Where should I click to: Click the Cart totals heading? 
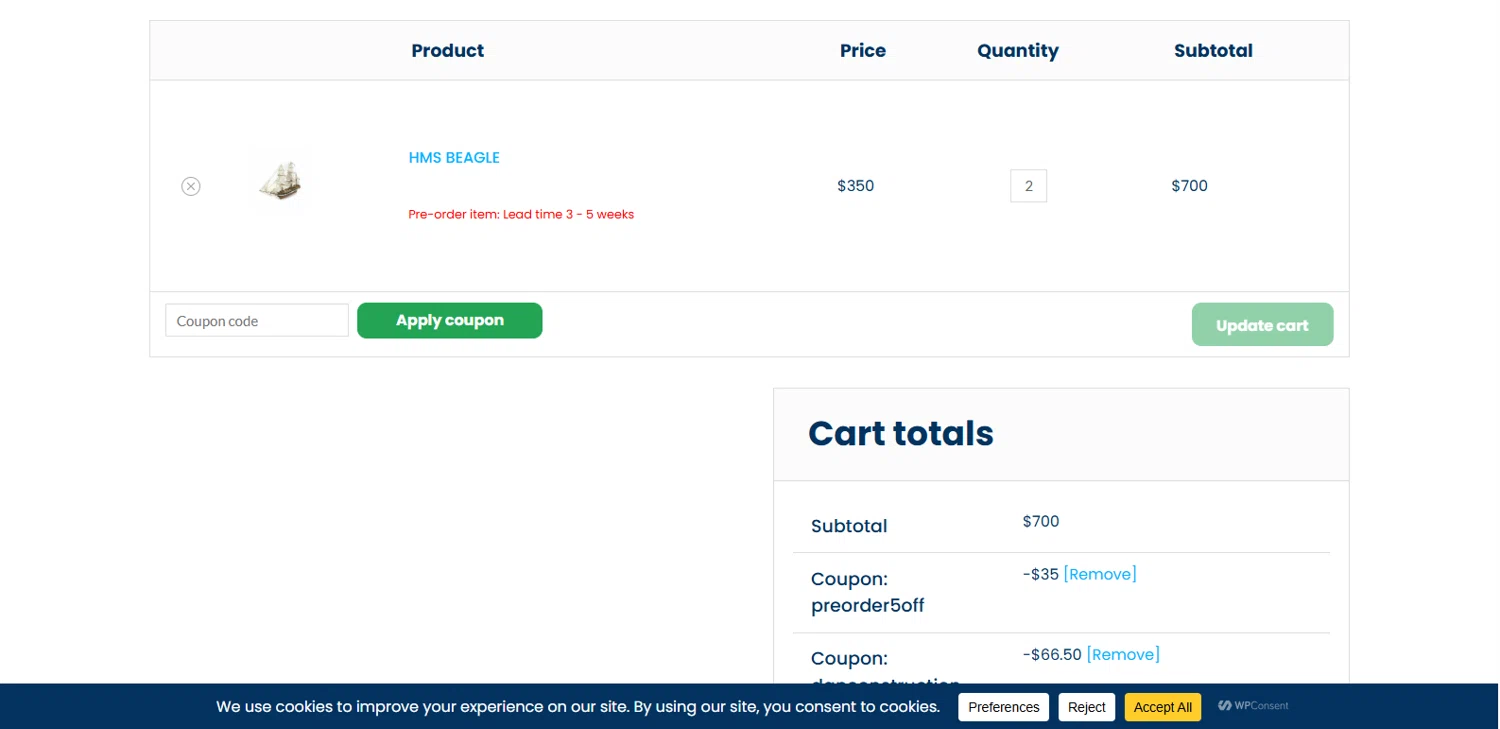(x=901, y=433)
